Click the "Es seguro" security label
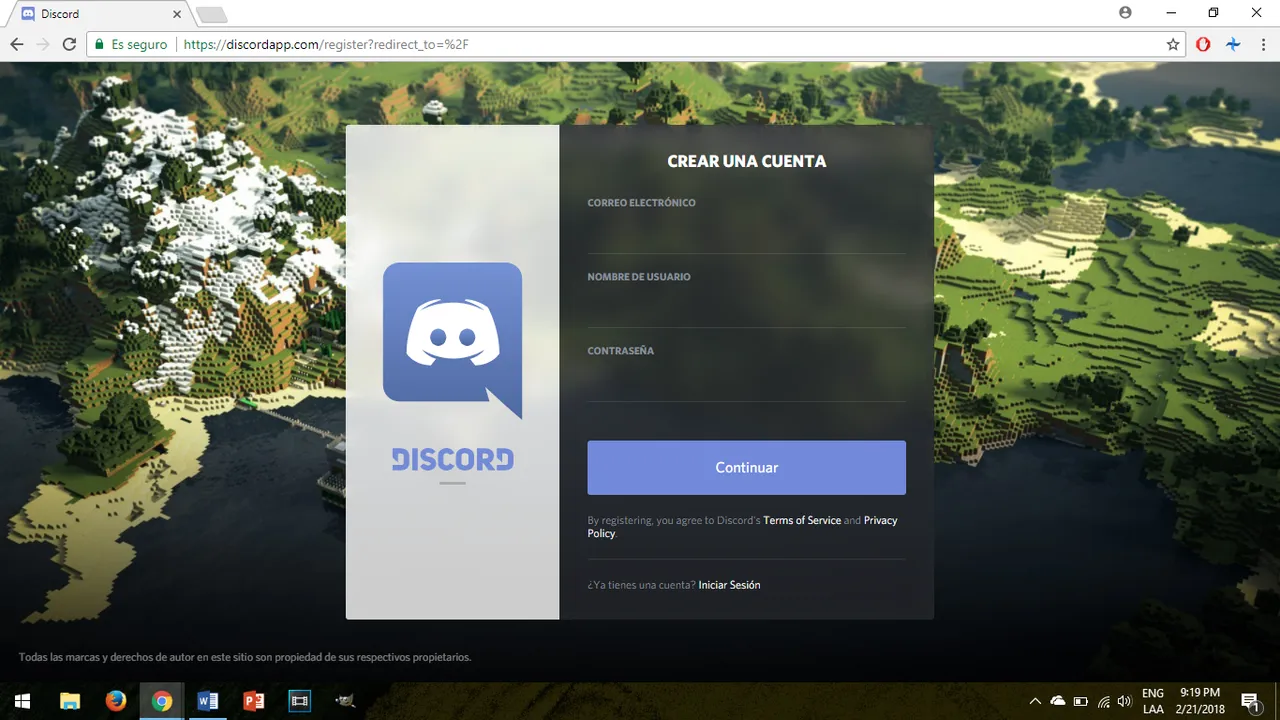The height and width of the screenshot is (720, 1280). pyautogui.click(x=139, y=45)
